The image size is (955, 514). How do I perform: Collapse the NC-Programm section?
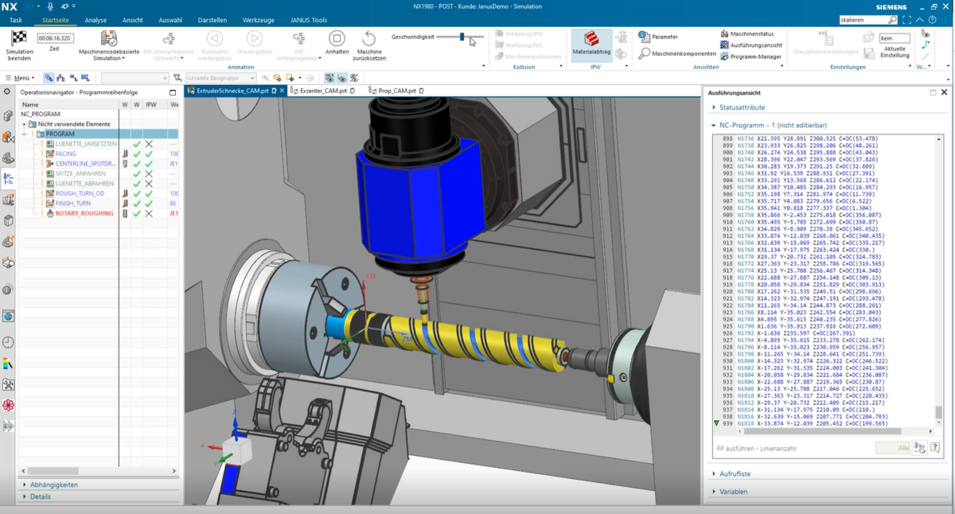point(769,125)
